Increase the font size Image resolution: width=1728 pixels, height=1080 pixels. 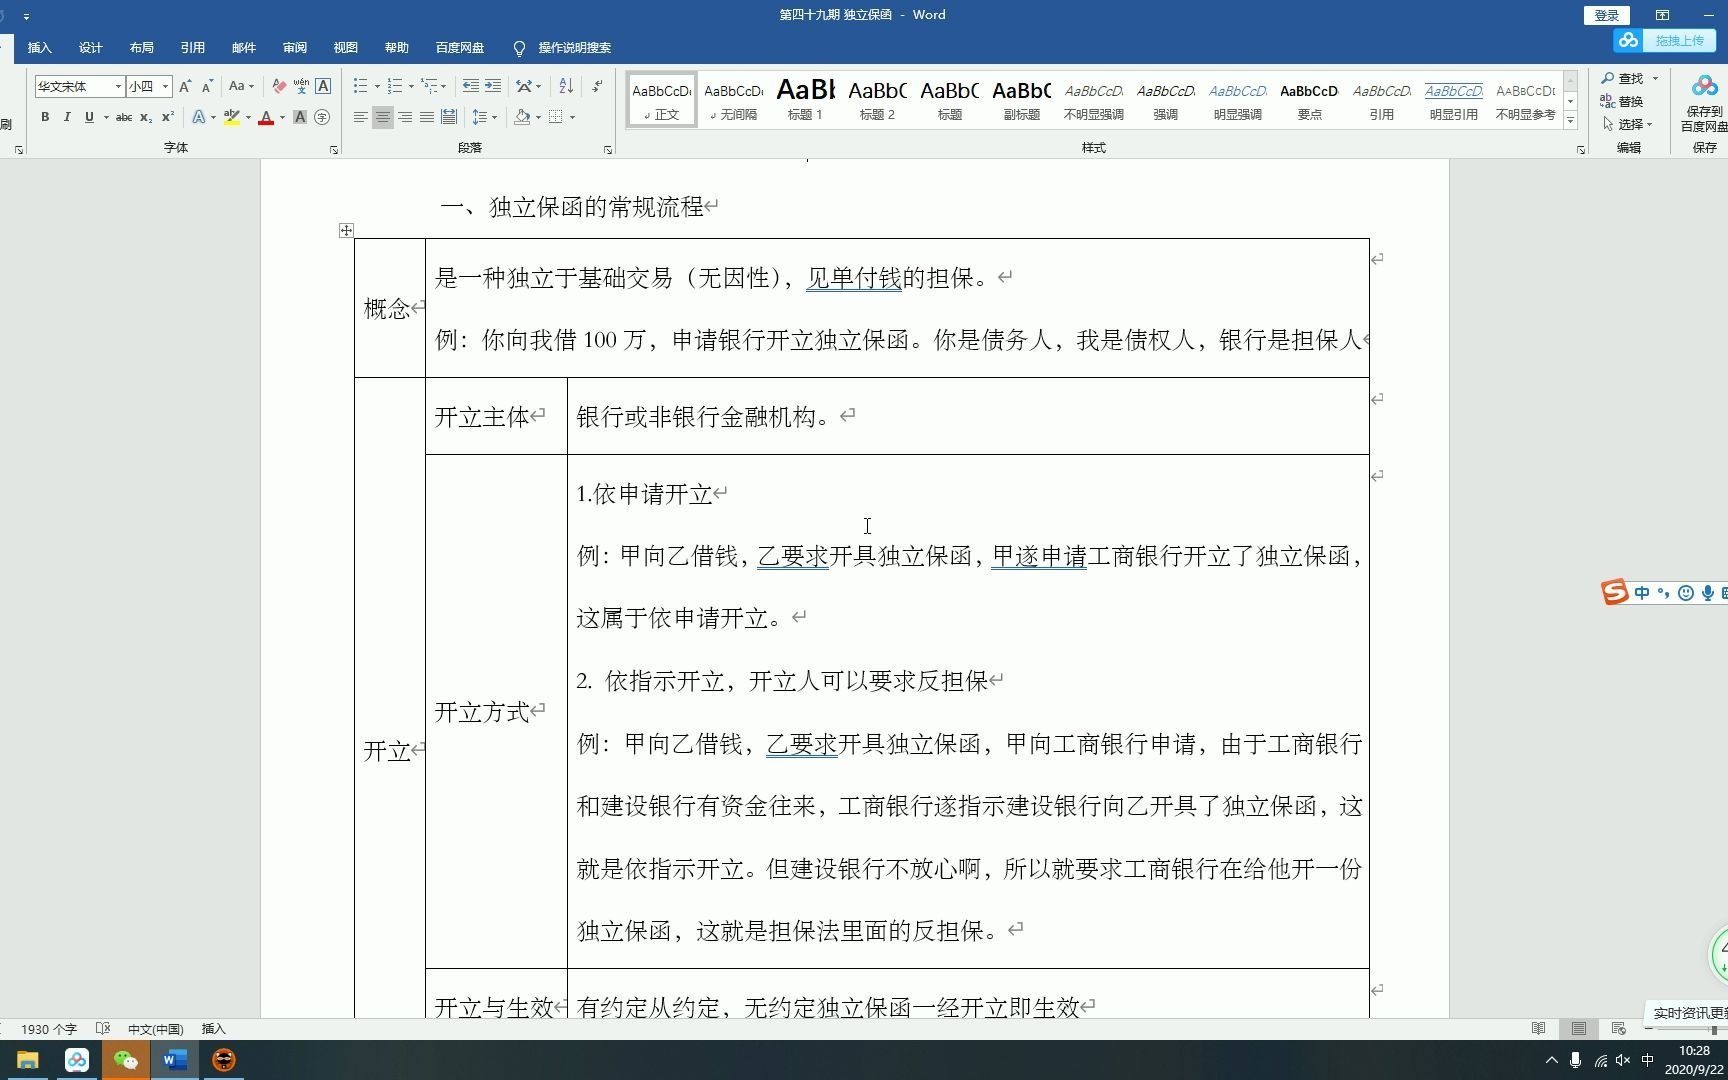click(x=185, y=86)
